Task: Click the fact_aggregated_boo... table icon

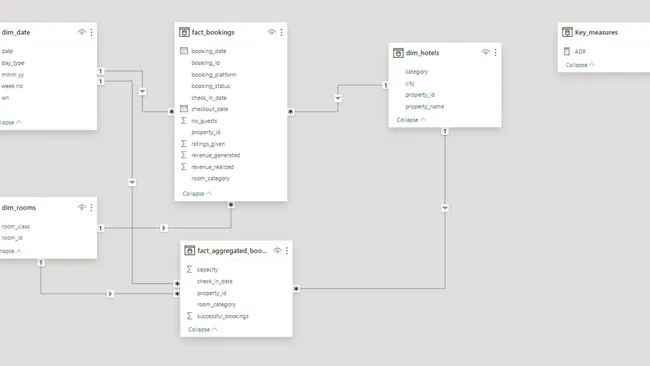Action: (189, 250)
